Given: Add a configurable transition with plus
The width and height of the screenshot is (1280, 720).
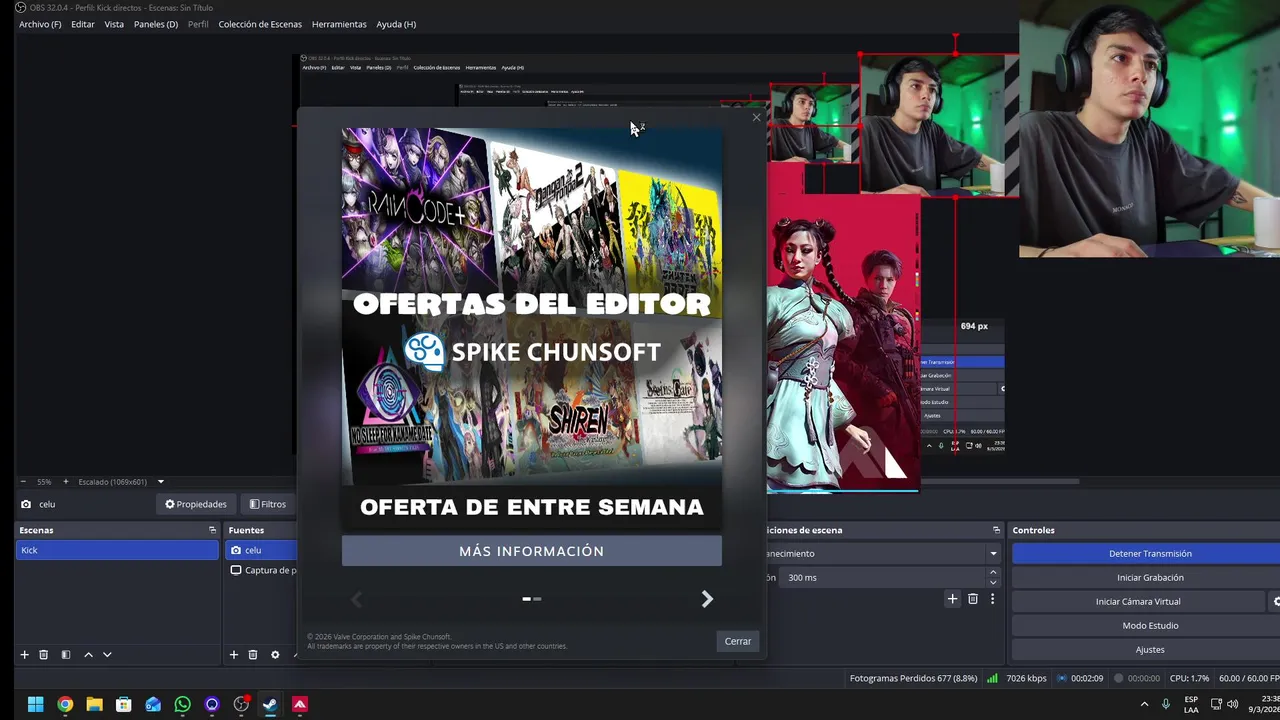Looking at the screenshot, I should tap(952, 599).
